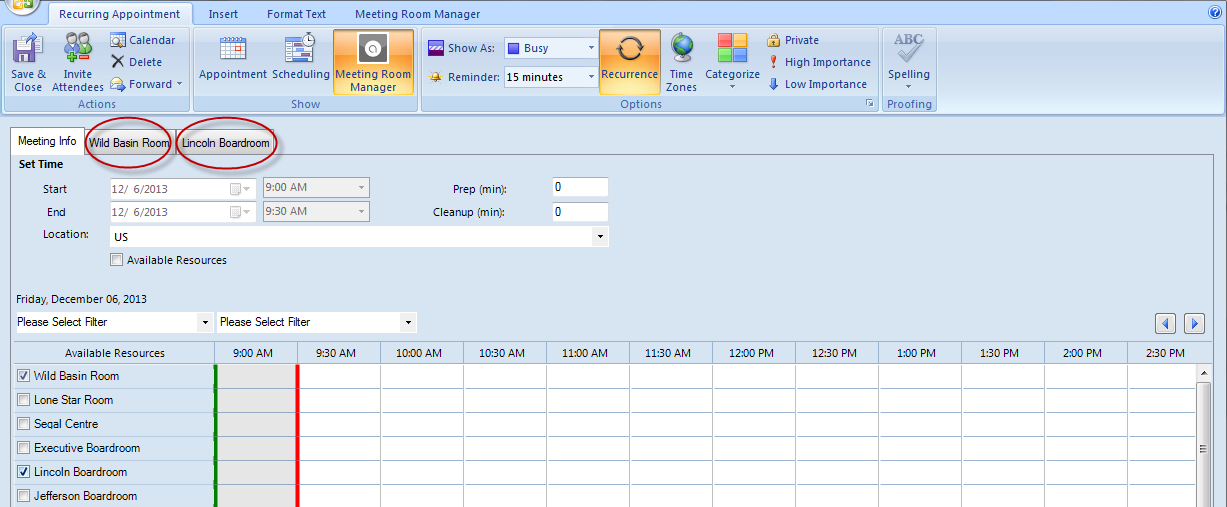This screenshot has width=1227, height=507.
Task: Click the Meeting Room Manager ribbon button
Action: pos(373,61)
